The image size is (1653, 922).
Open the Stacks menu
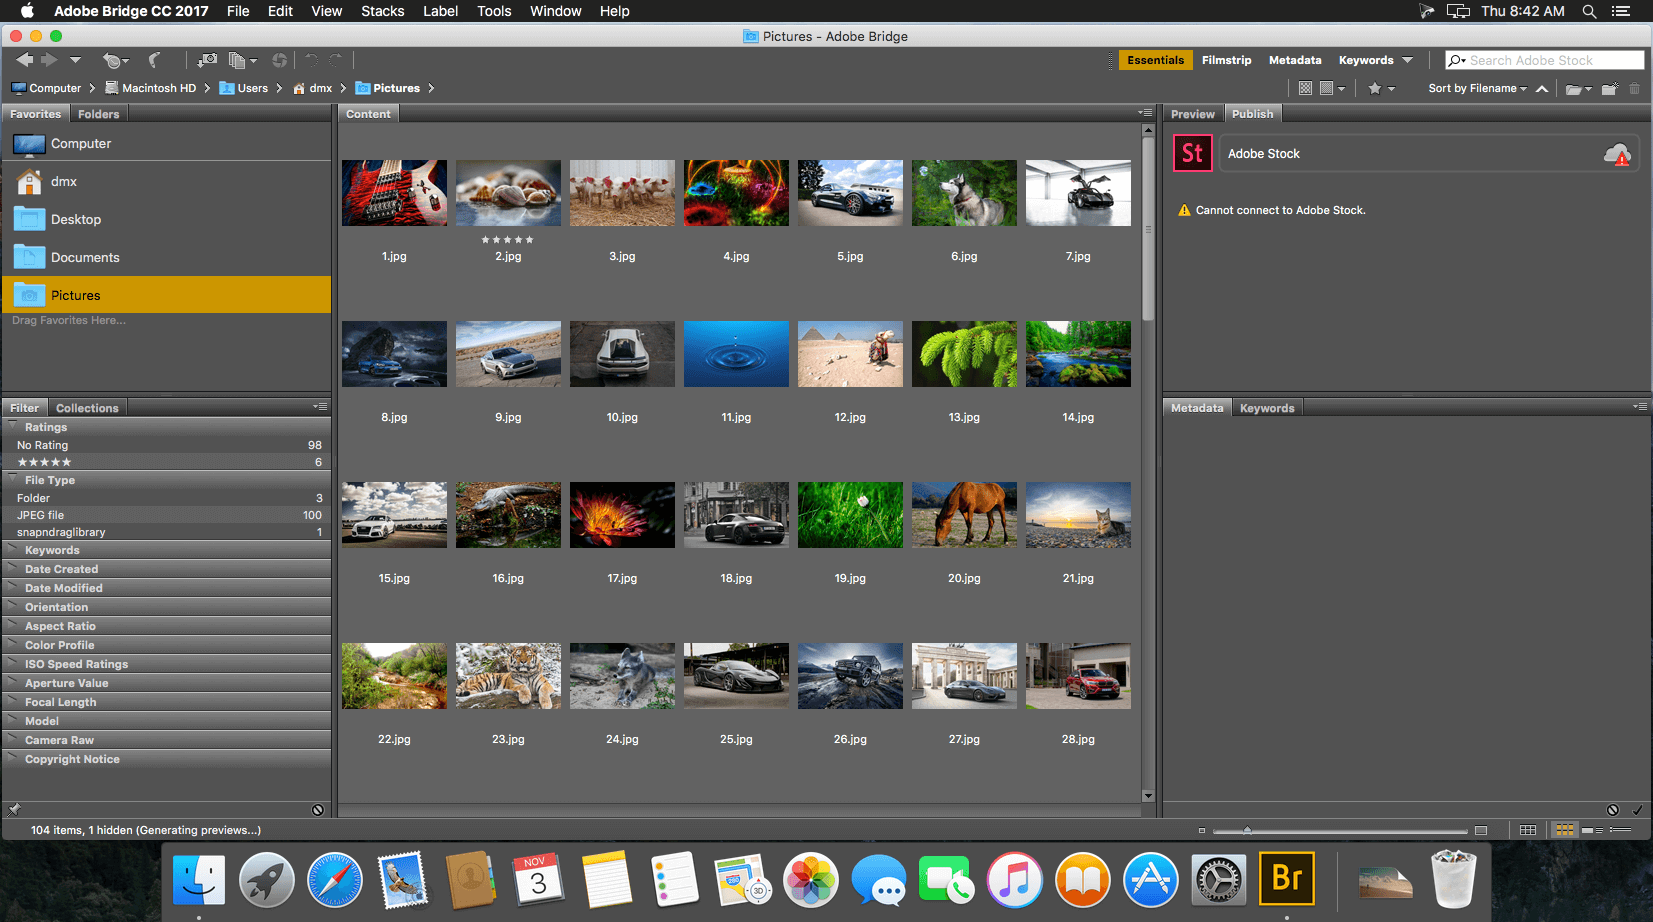pos(382,11)
